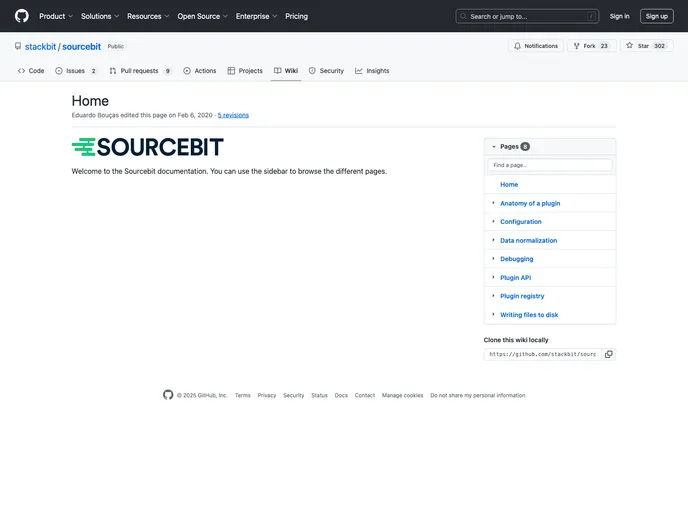Open the Configuration wiki page

point(521,222)
